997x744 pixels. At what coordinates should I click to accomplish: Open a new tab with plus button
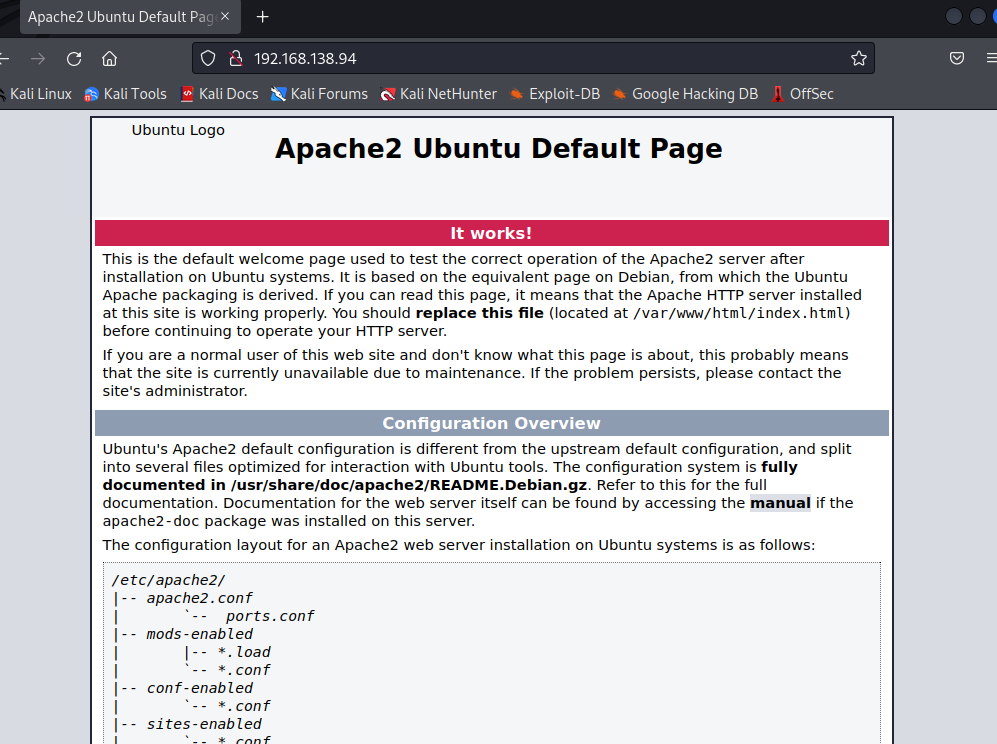(263, 17)
